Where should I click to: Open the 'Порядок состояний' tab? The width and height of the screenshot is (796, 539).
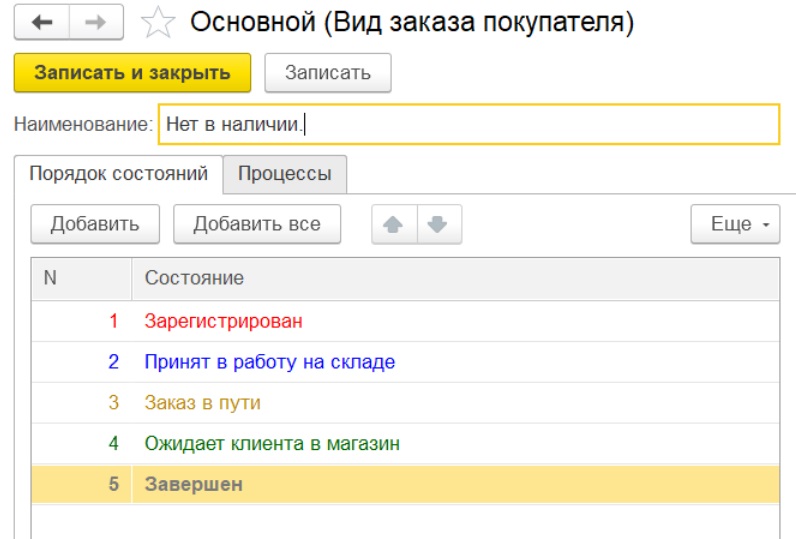(x=118, y=174)
